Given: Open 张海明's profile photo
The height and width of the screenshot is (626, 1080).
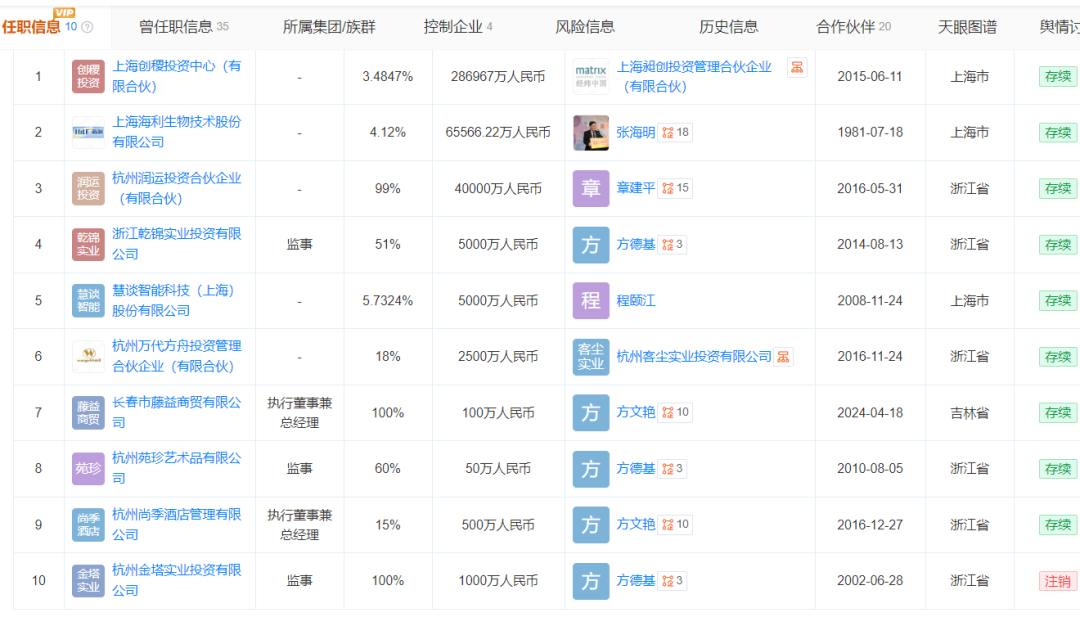Looking at the screenshot, I should point(591,132).
